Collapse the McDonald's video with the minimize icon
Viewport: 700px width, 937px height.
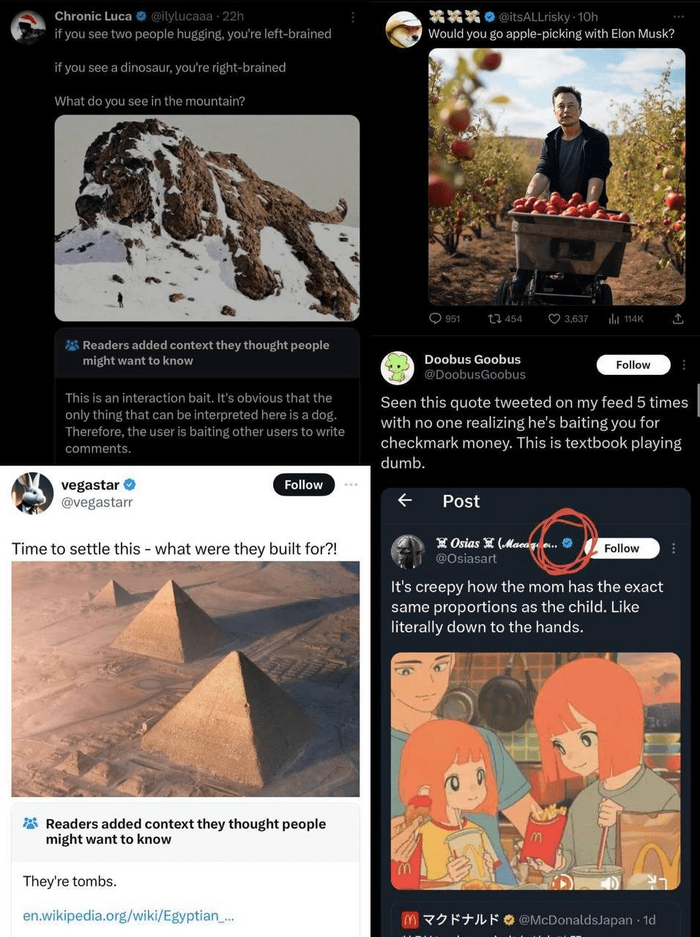[657, 882]
